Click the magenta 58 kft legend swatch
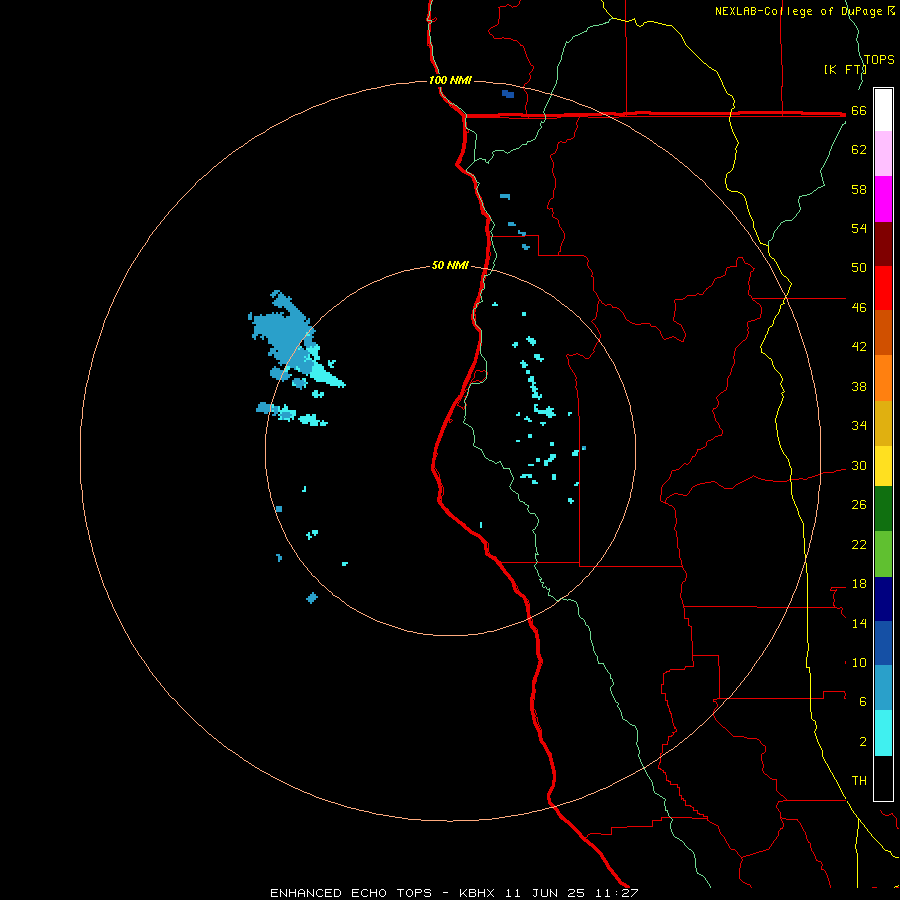This screenshot has height=900, width=900. 883,199
